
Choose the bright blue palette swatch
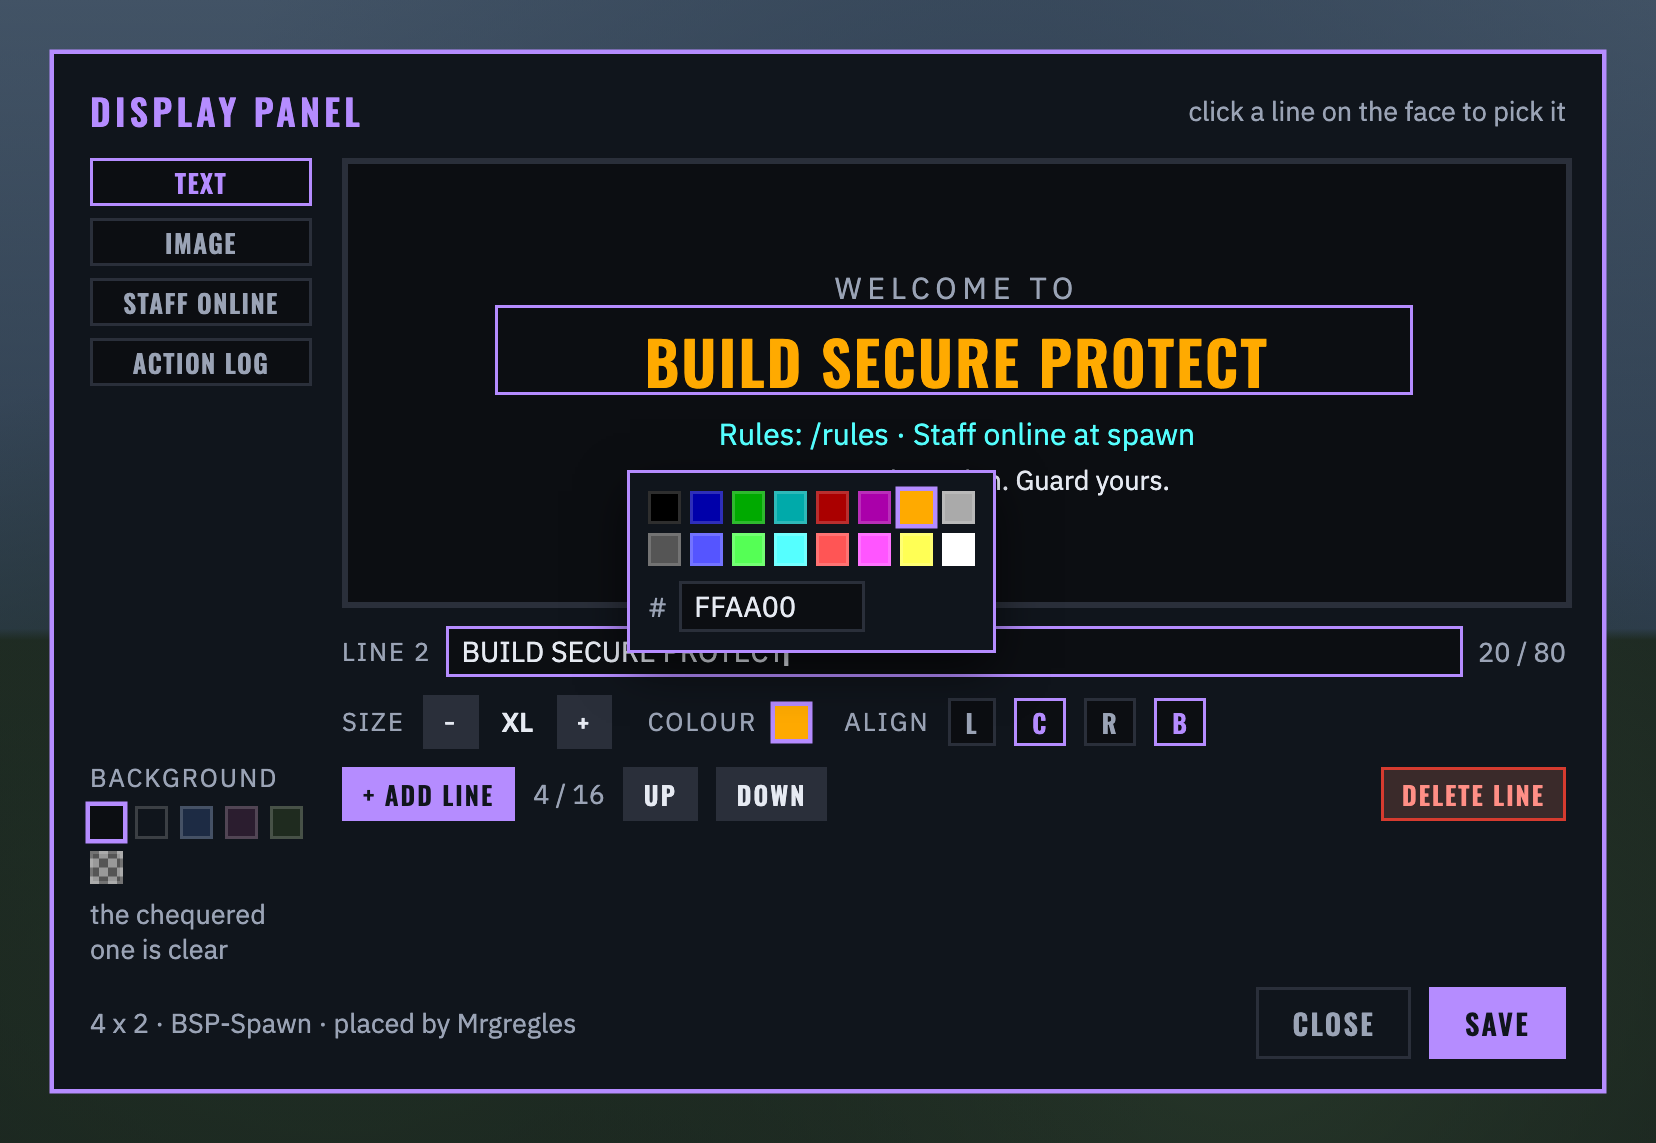tap(706, 549)
